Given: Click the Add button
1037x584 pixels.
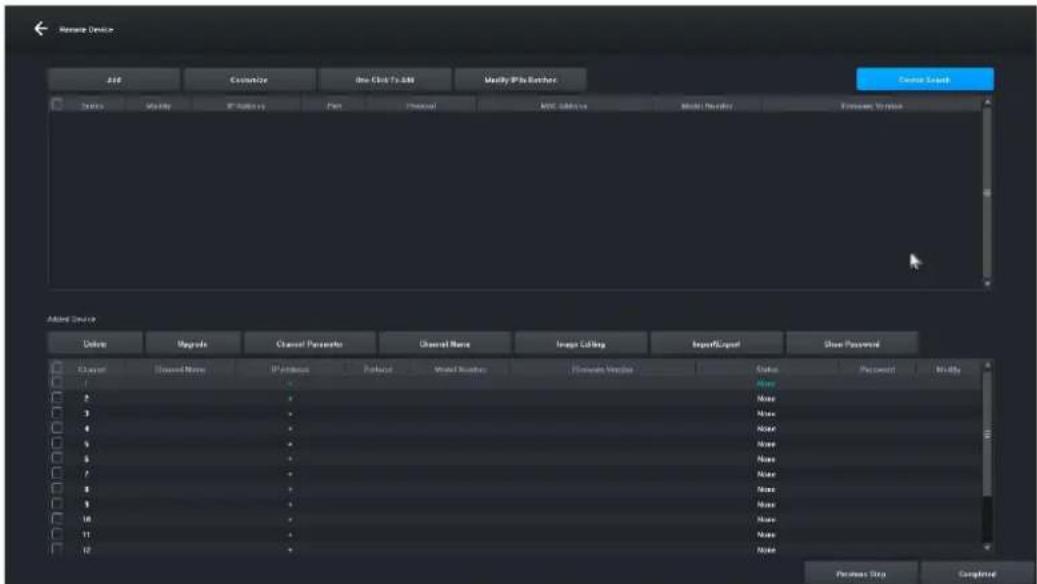Looking at the screenshot, I should point(114,80).
